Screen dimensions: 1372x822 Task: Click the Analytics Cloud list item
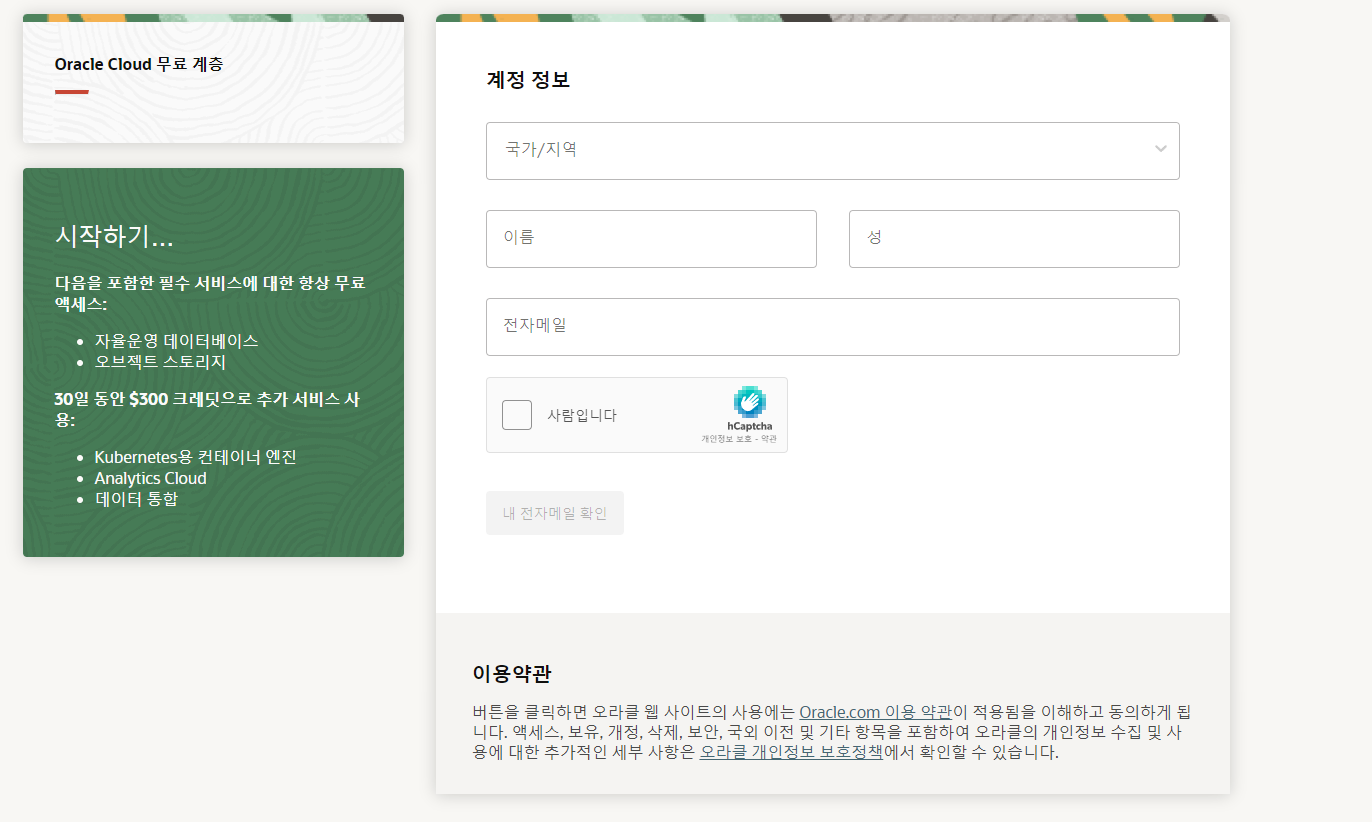pos(151,478)
